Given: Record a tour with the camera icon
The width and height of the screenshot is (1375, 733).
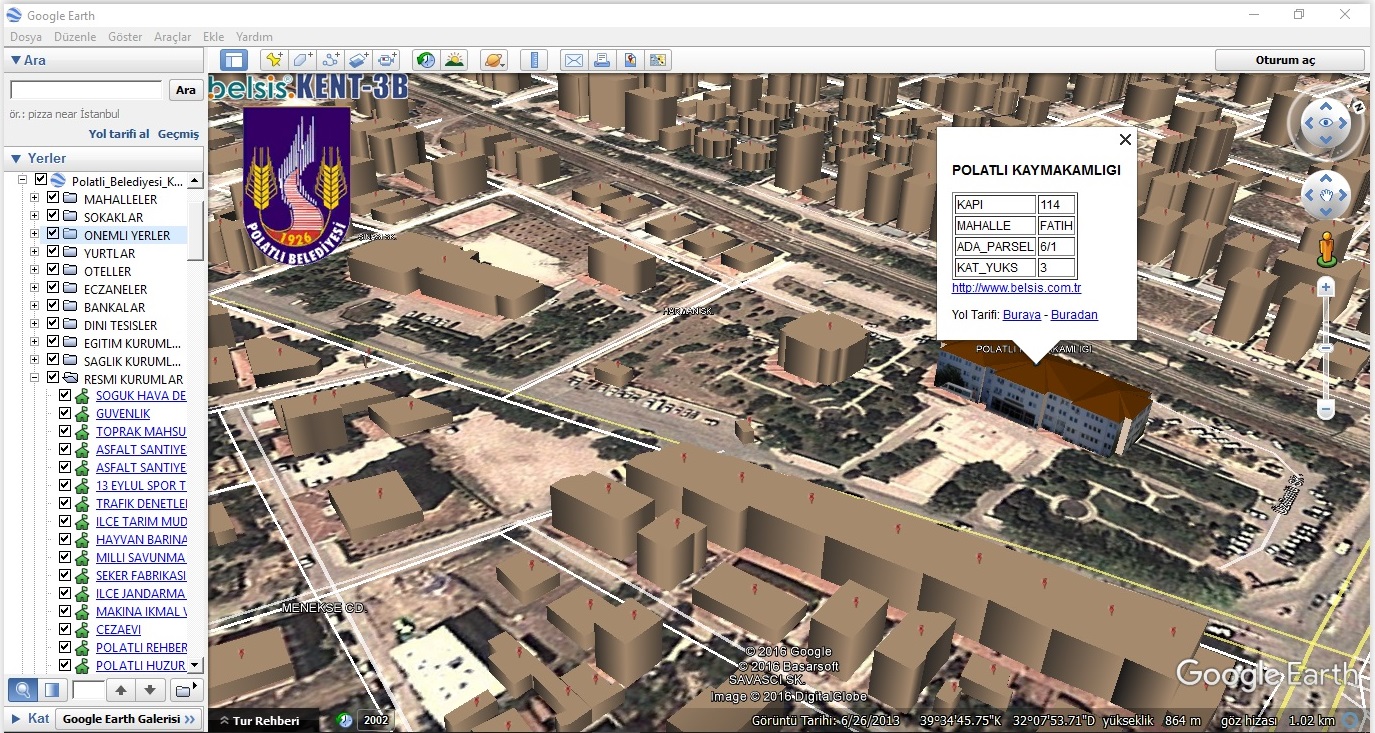Looking at the screenshot, I should pos(388,60).
